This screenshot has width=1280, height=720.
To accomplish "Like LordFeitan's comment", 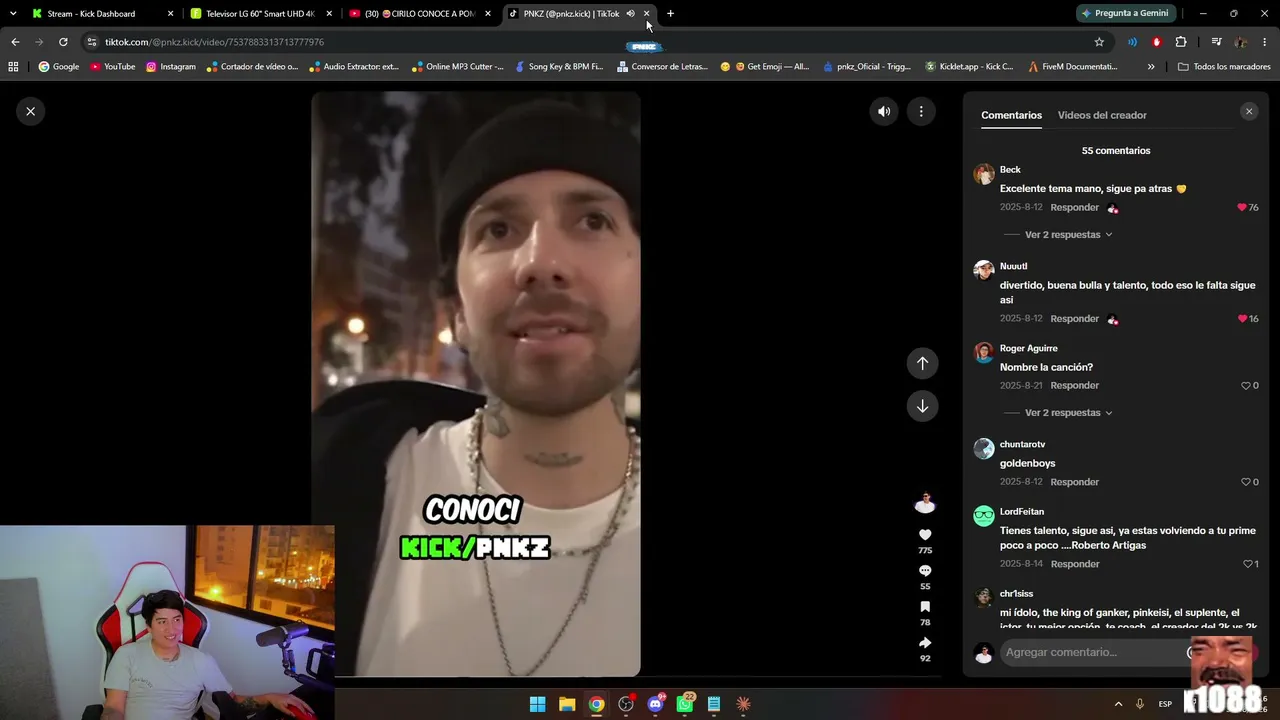I will coord(1248,564).
